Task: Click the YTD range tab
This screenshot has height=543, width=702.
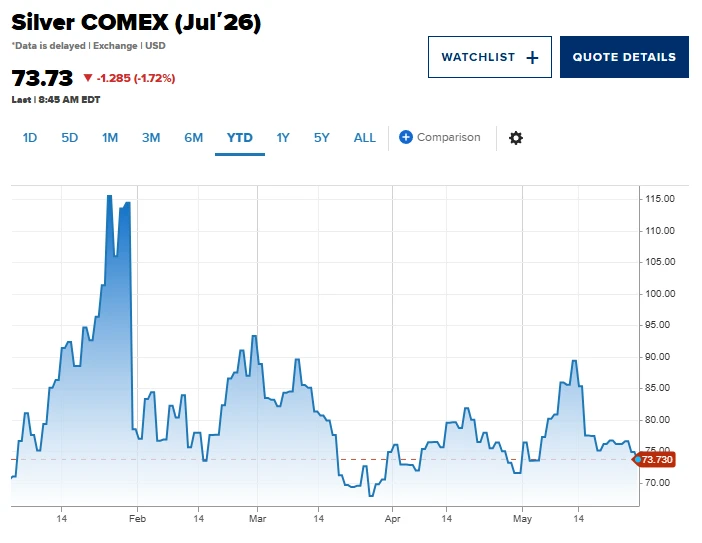Action: tap(240, 137)
